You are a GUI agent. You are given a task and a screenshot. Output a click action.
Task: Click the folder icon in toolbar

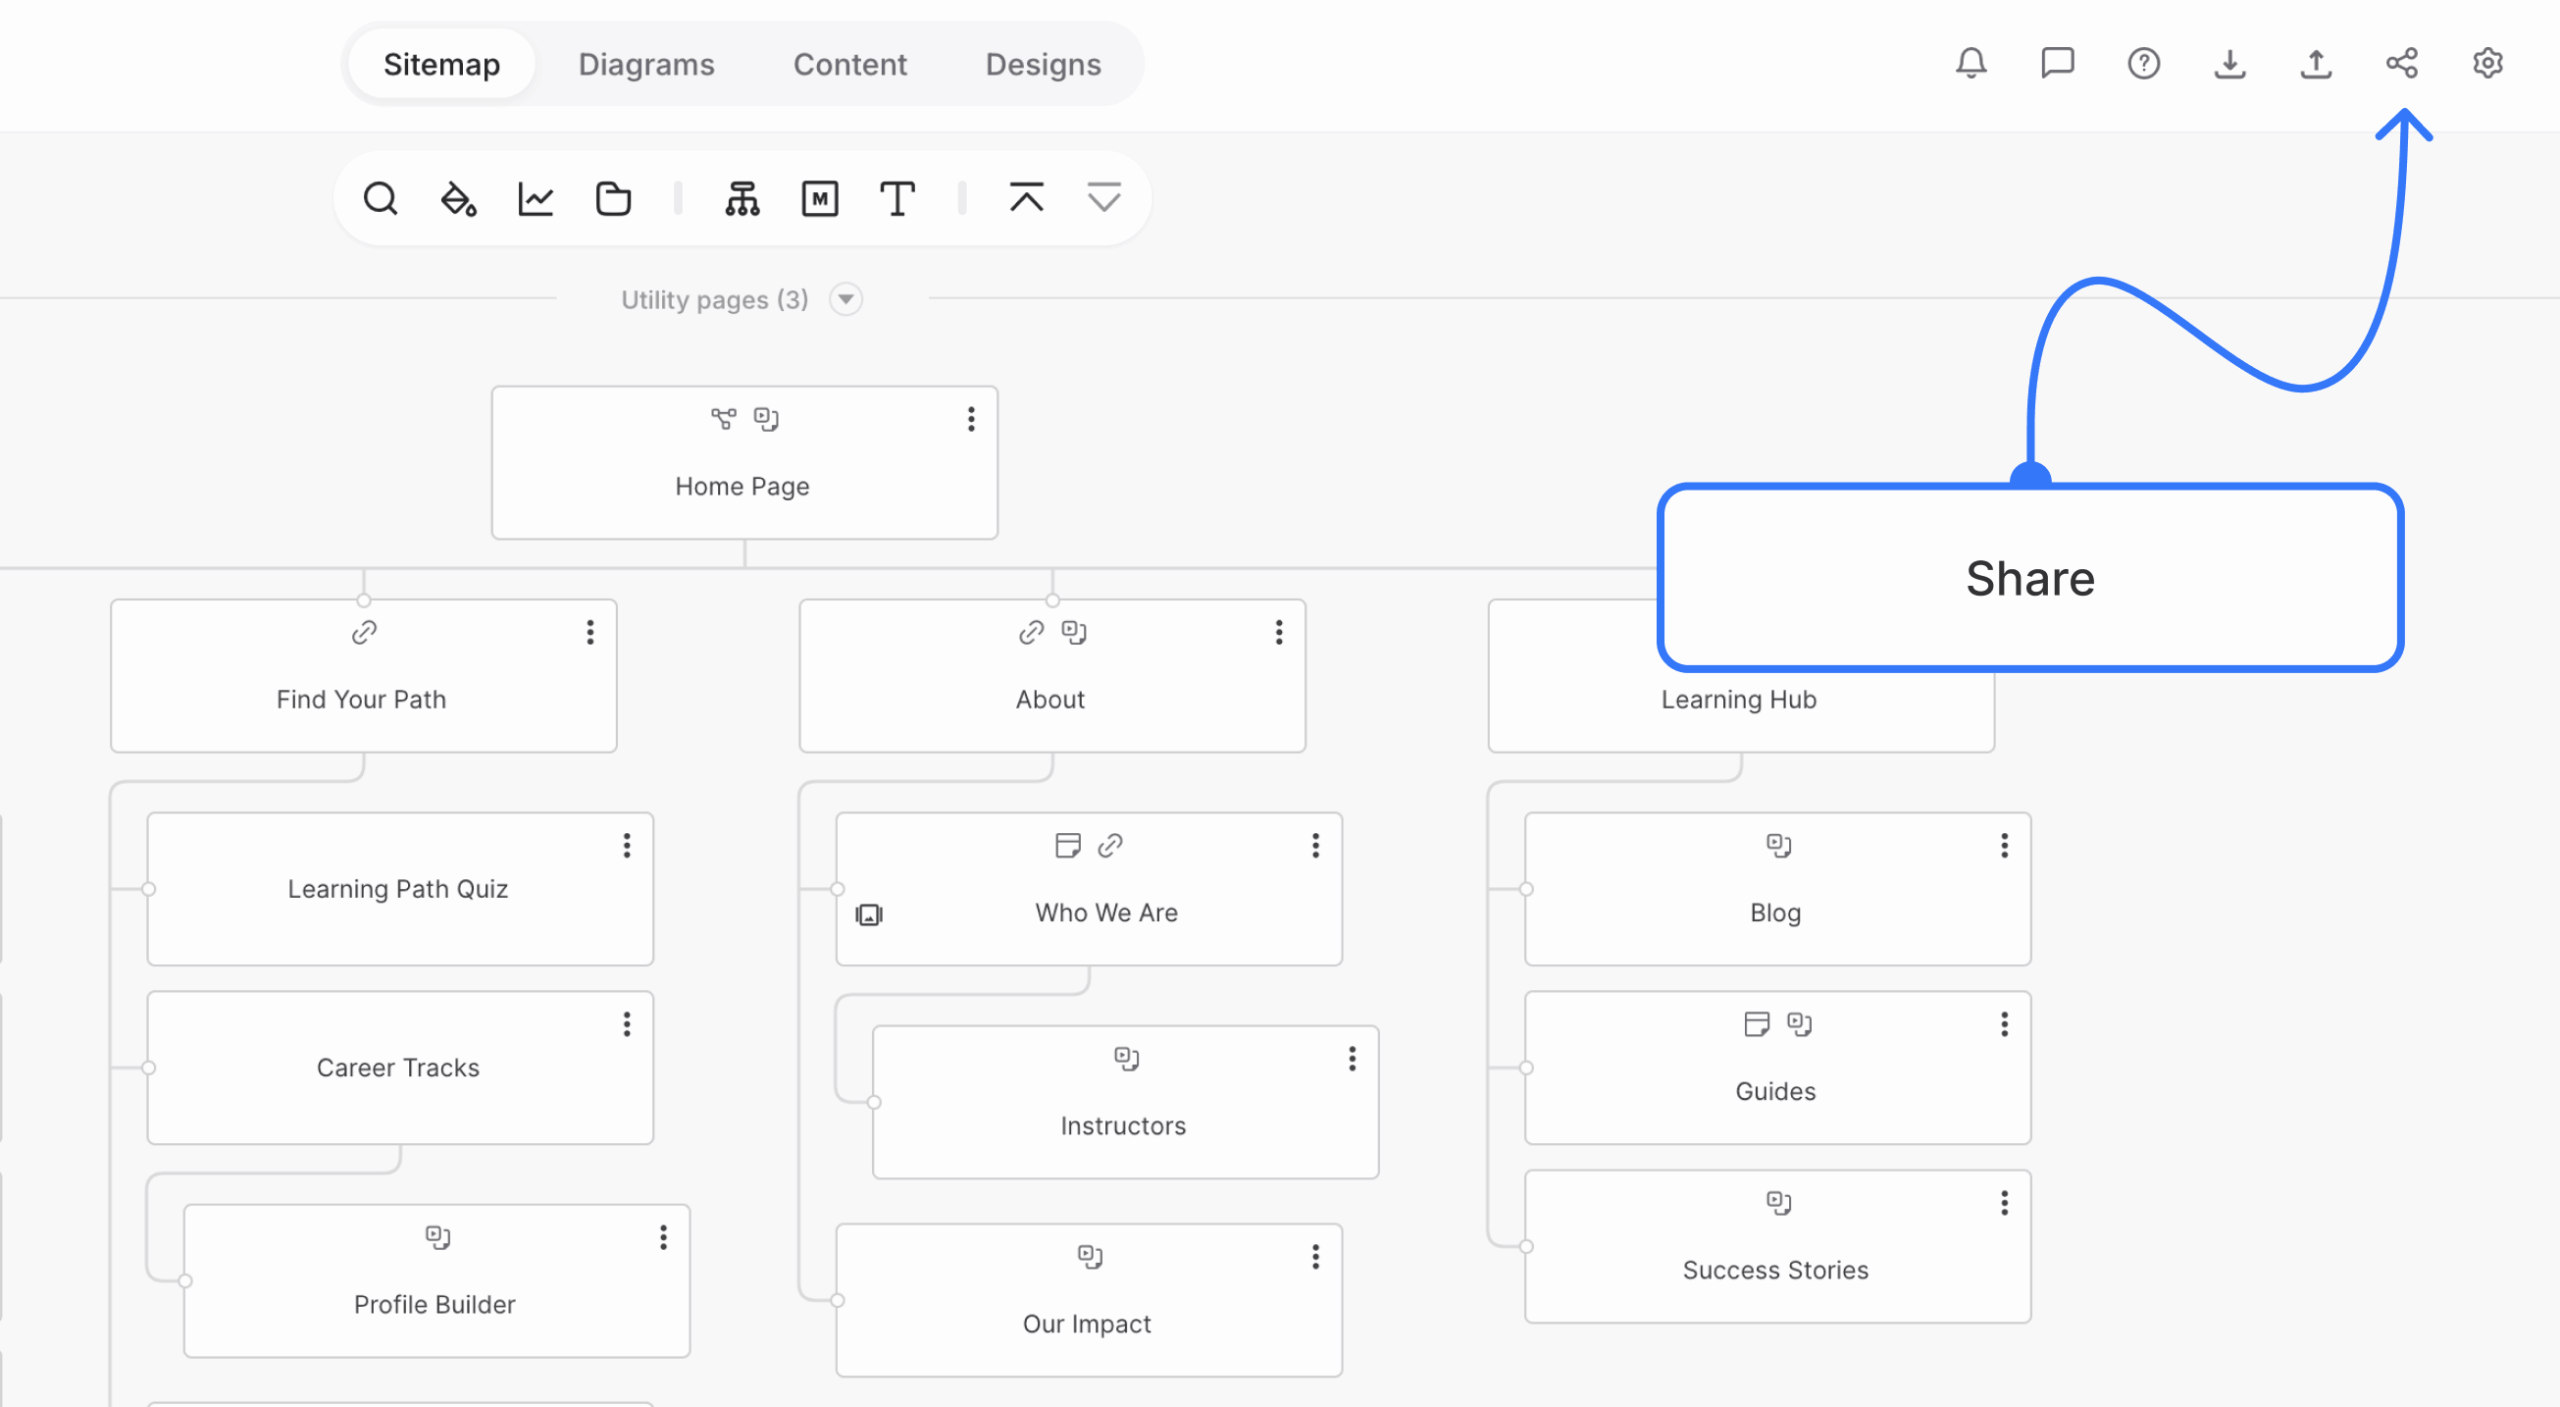(613, 198)
